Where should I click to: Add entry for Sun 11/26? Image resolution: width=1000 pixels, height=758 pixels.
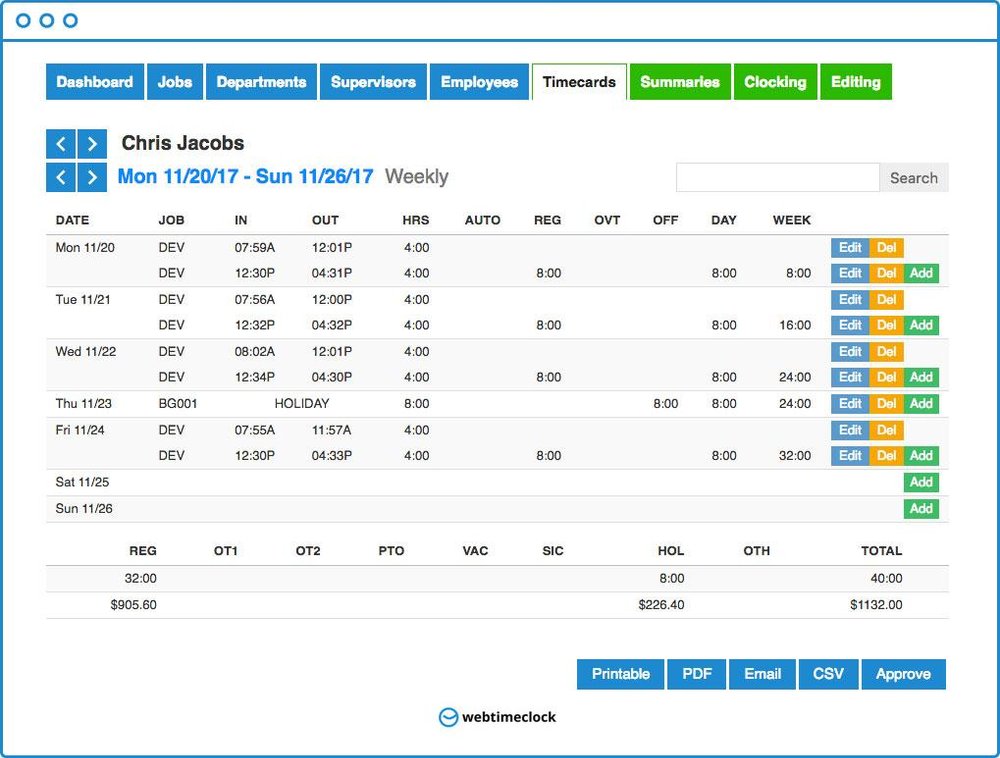point(921,508)
